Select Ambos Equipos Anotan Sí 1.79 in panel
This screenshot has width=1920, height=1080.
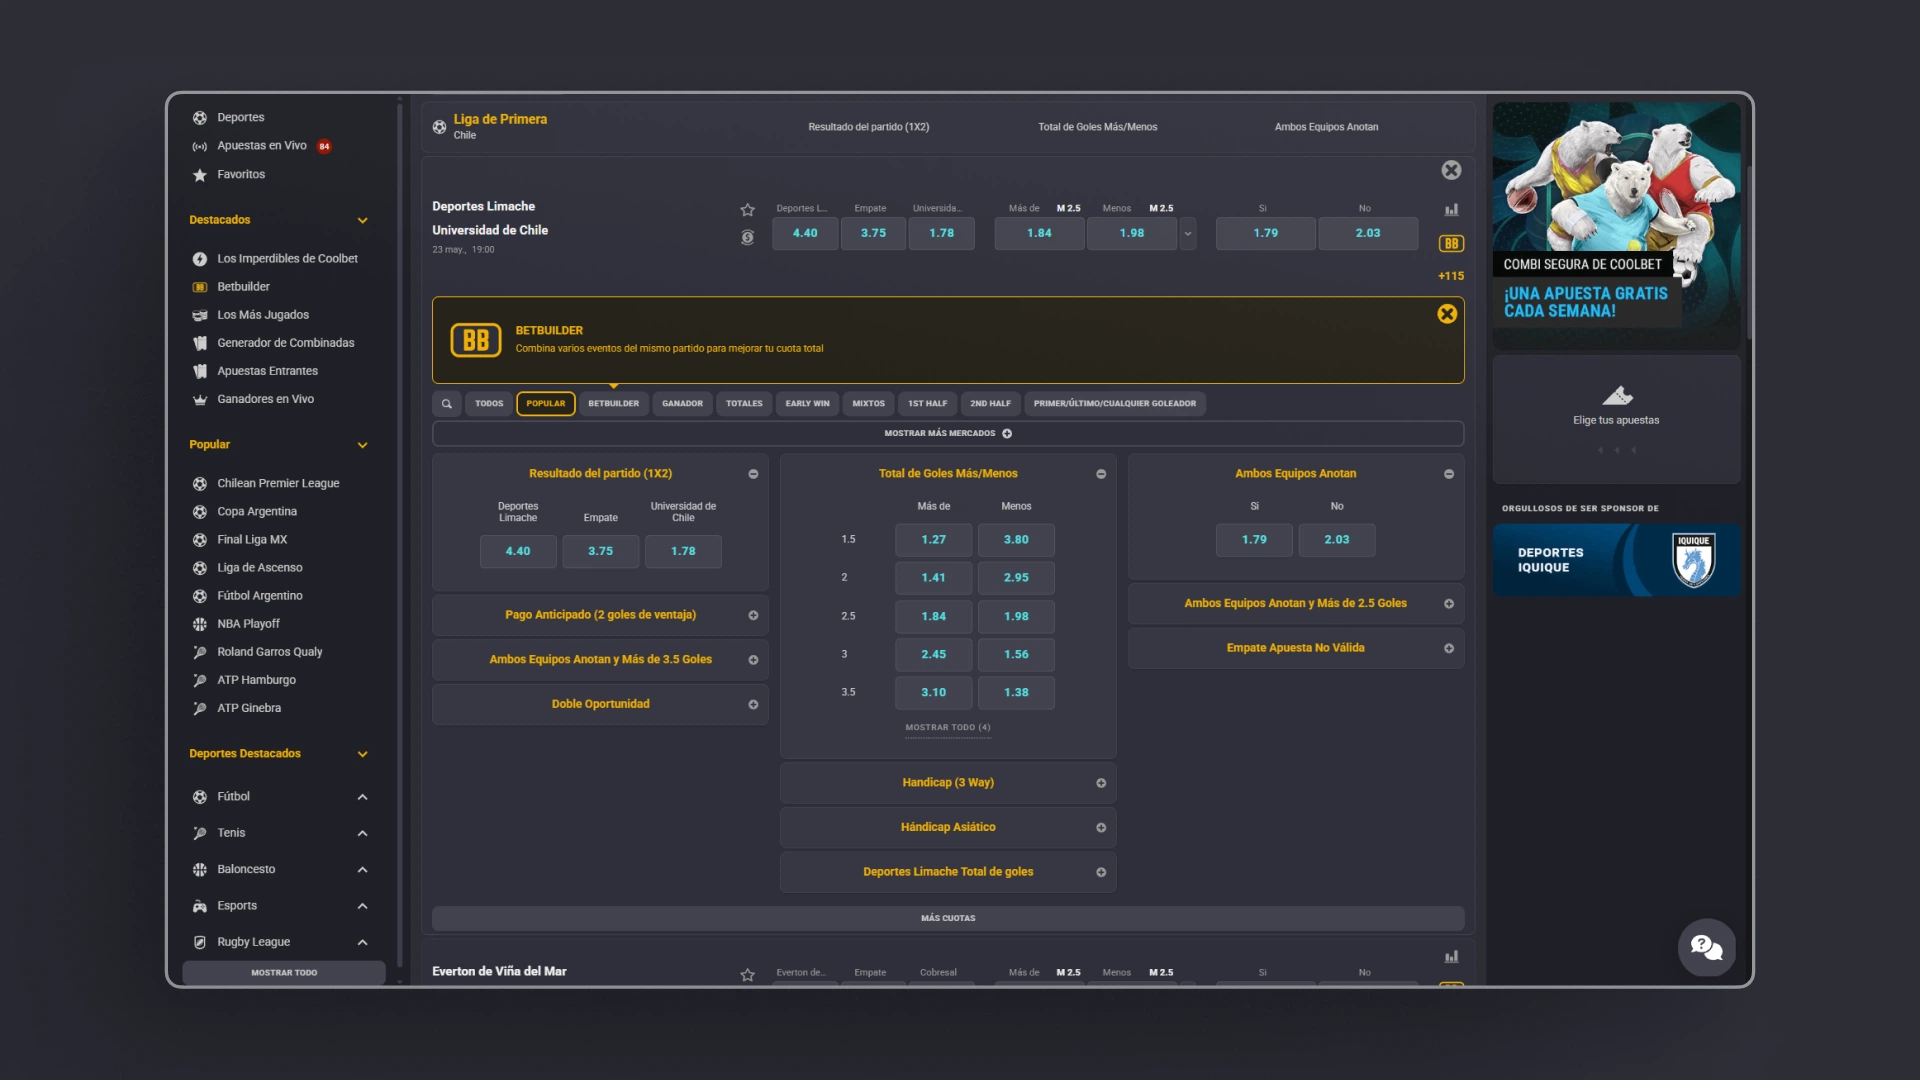tap(1254, 539)
